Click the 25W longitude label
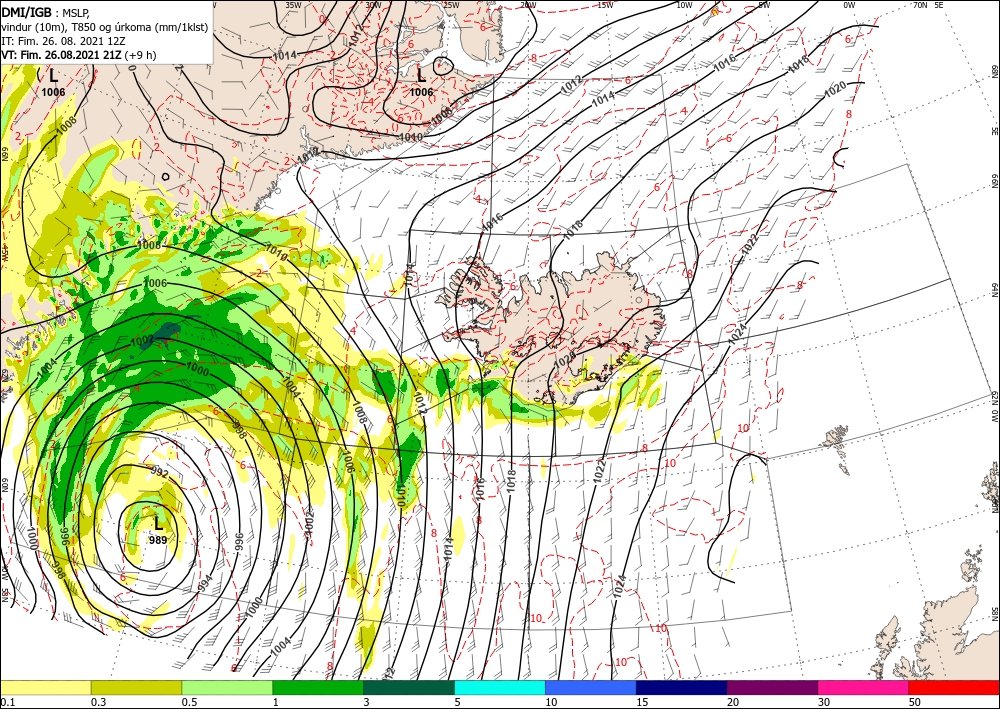This screenshot has width=1000, height=709. (451, 5)
